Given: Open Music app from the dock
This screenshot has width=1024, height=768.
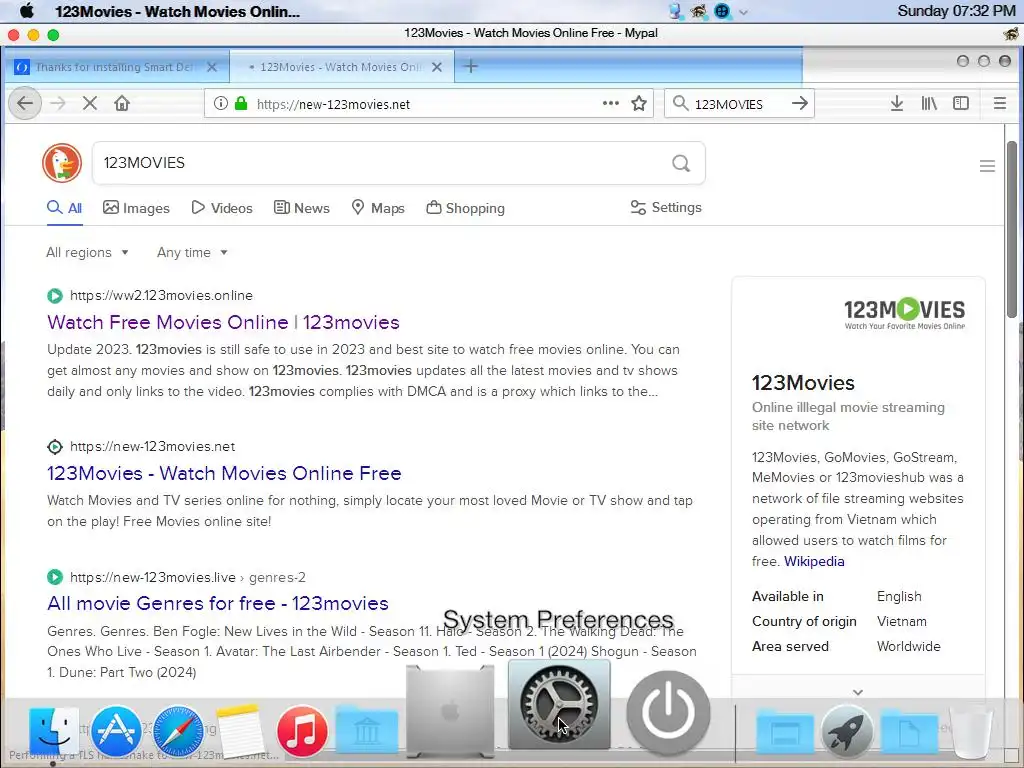Looking at the screenshot, I should 302,731.
